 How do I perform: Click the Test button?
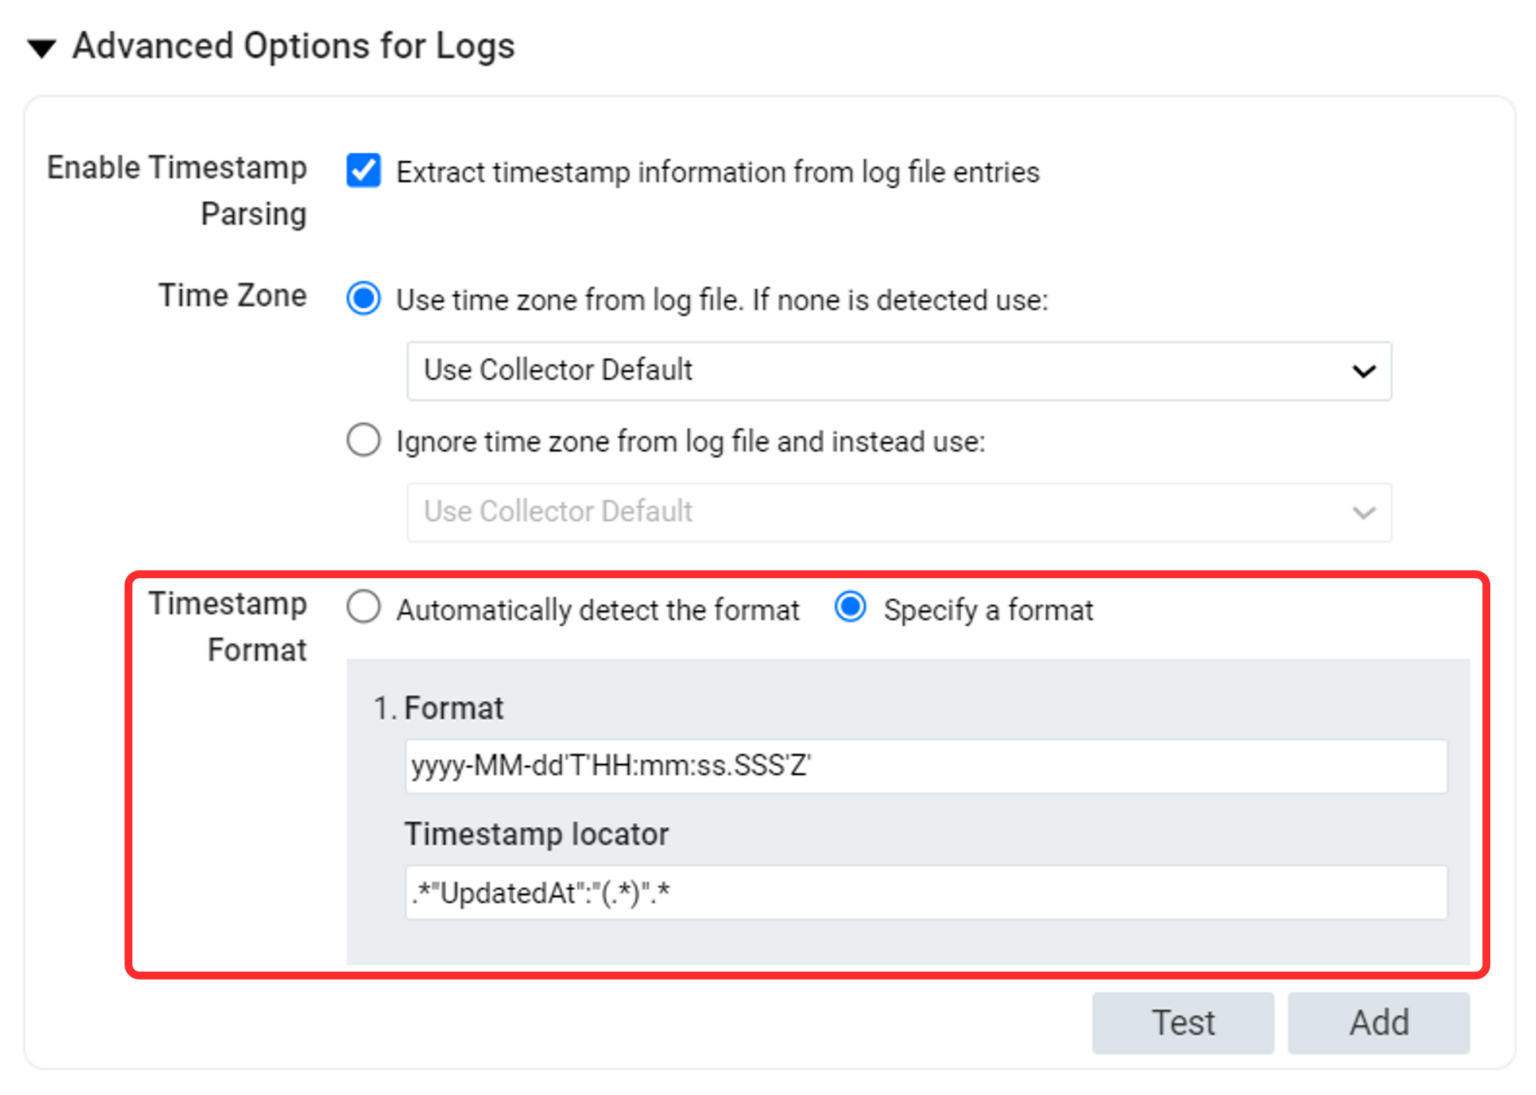(1183, 1022)
